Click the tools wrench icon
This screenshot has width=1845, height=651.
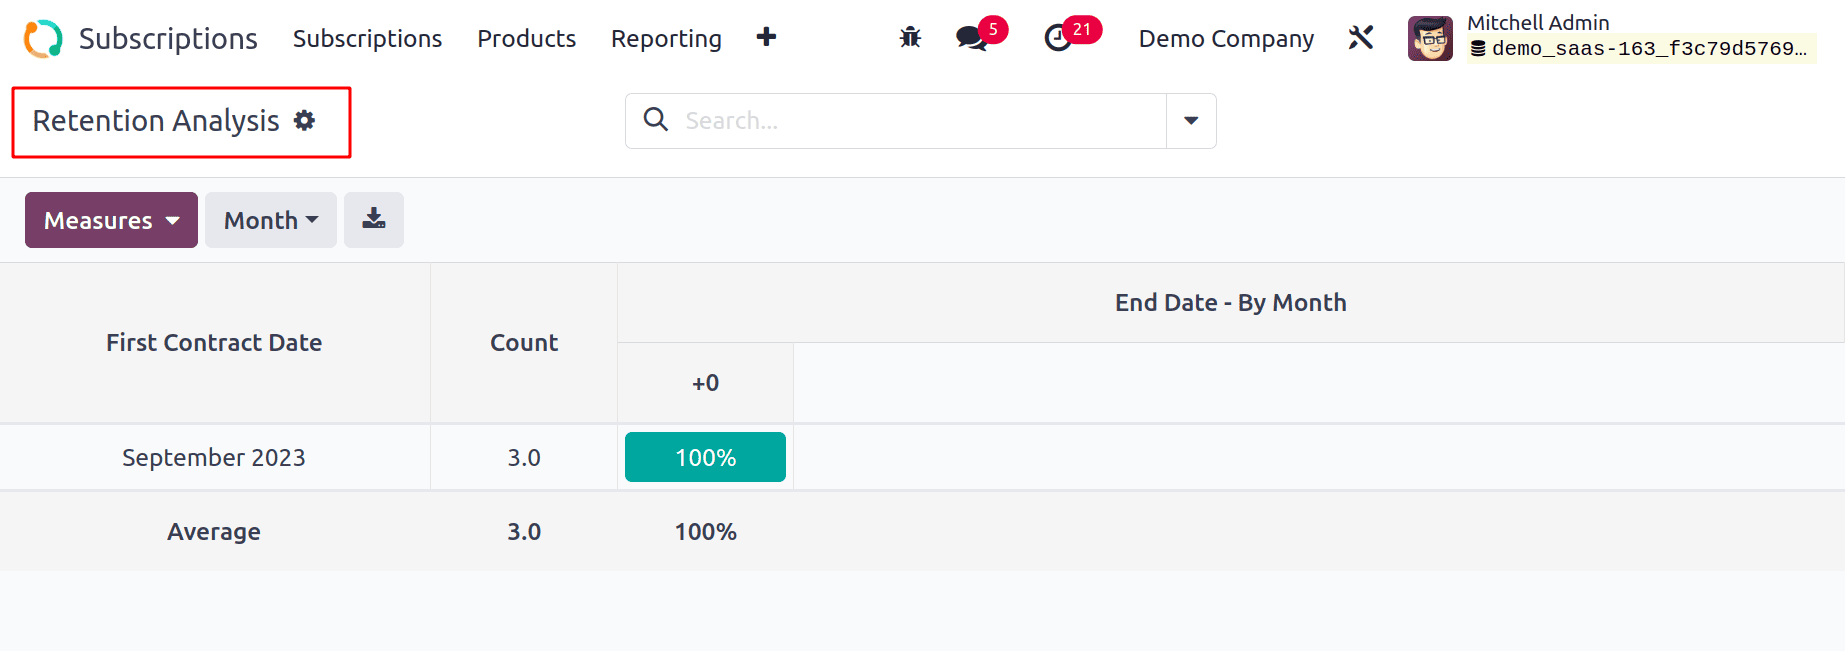(1361, 38)
